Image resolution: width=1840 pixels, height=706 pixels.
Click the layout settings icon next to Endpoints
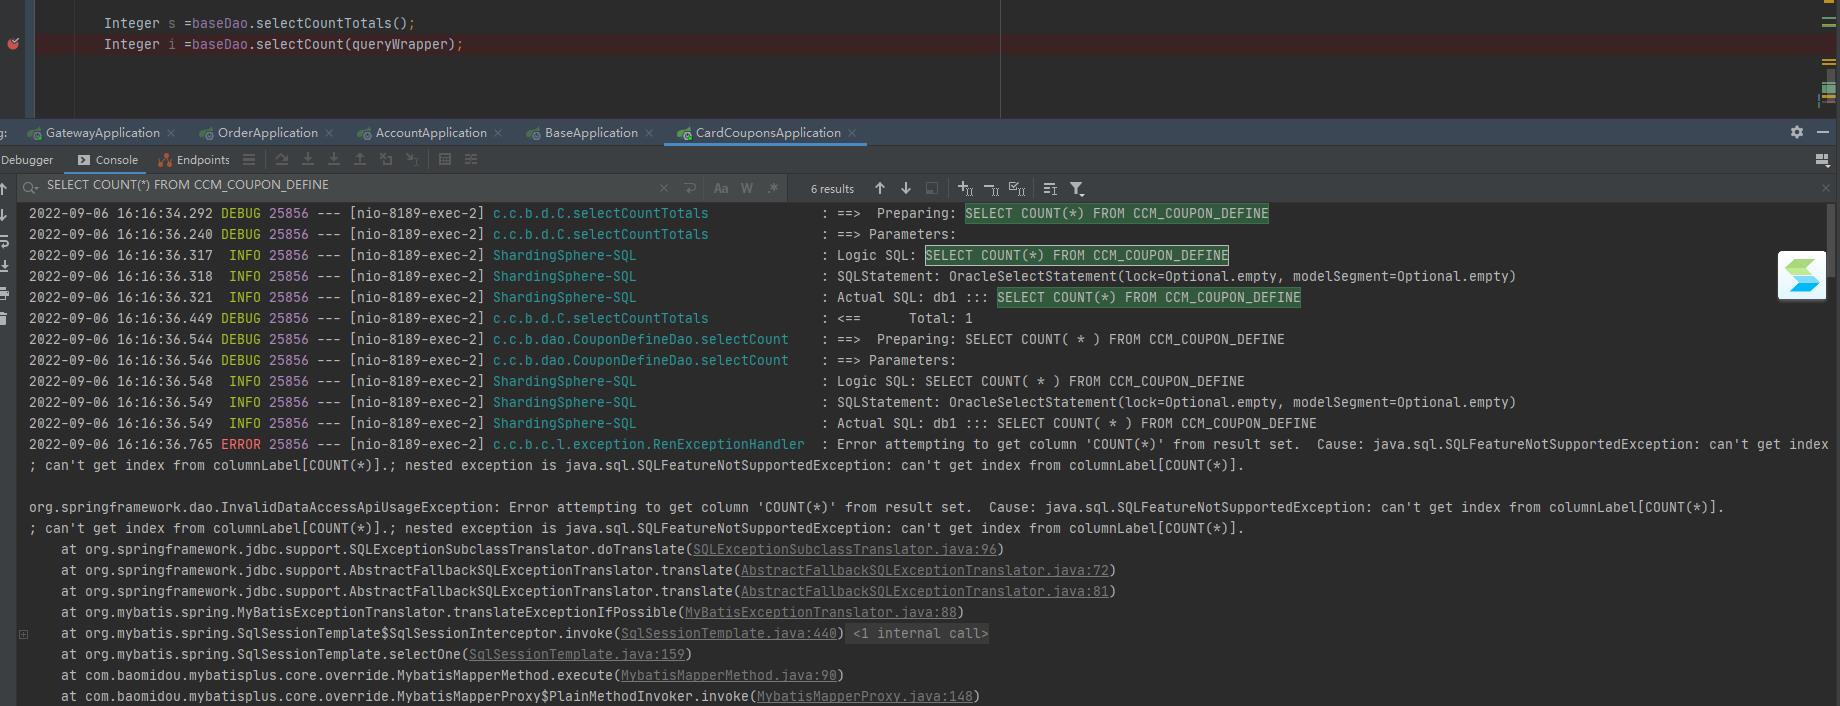pos(249,160)
